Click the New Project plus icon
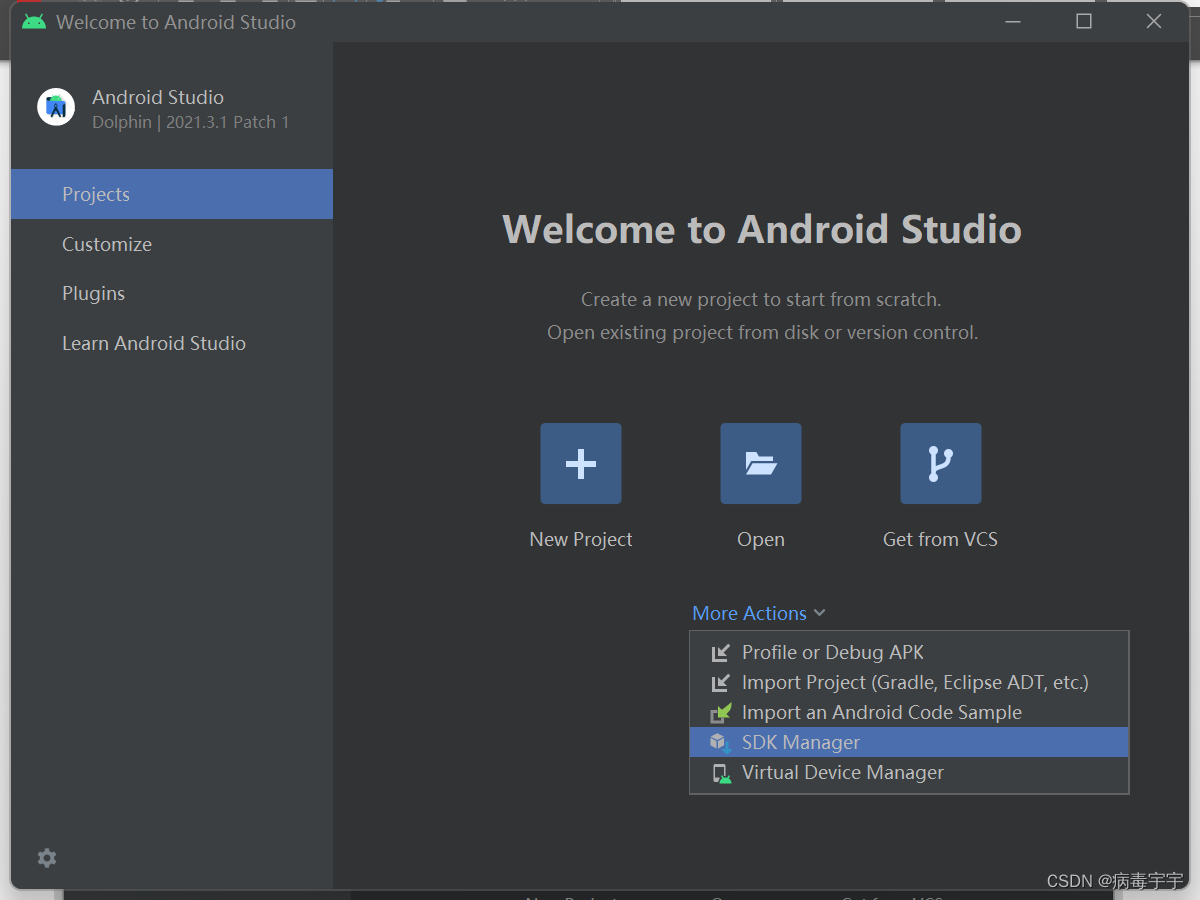This screenshot has width=1200, height=900. coord(581,463)
